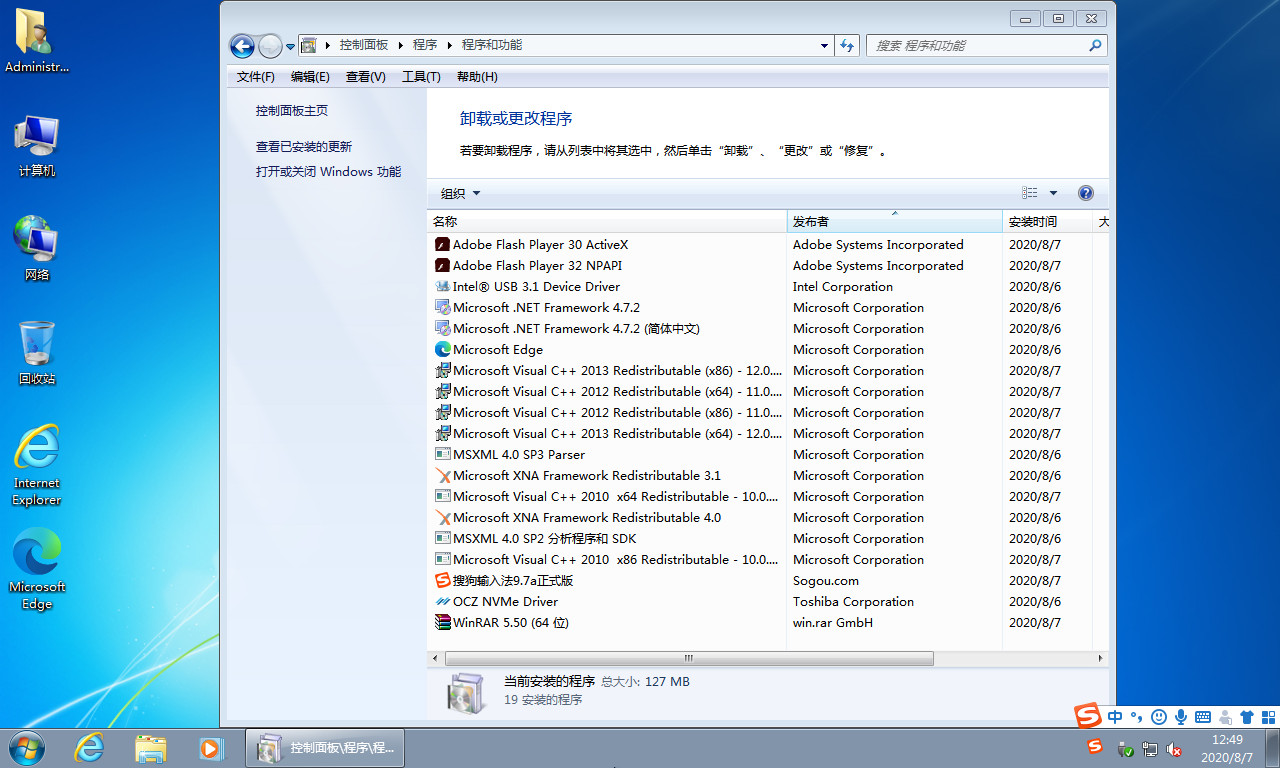Open the Sogou soft keyboard icon
Viewport: 1280px width, 768px height.
(x=1203, y=716)
